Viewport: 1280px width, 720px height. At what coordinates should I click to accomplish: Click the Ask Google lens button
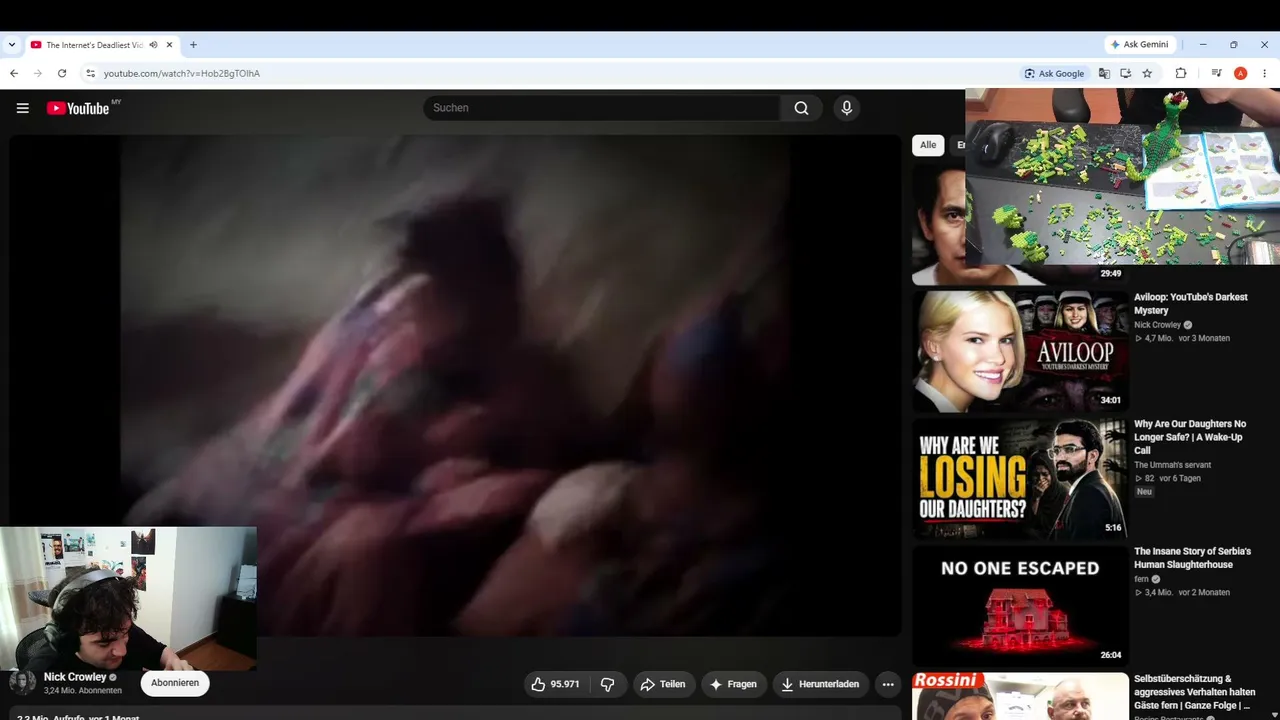(1055, 73)
